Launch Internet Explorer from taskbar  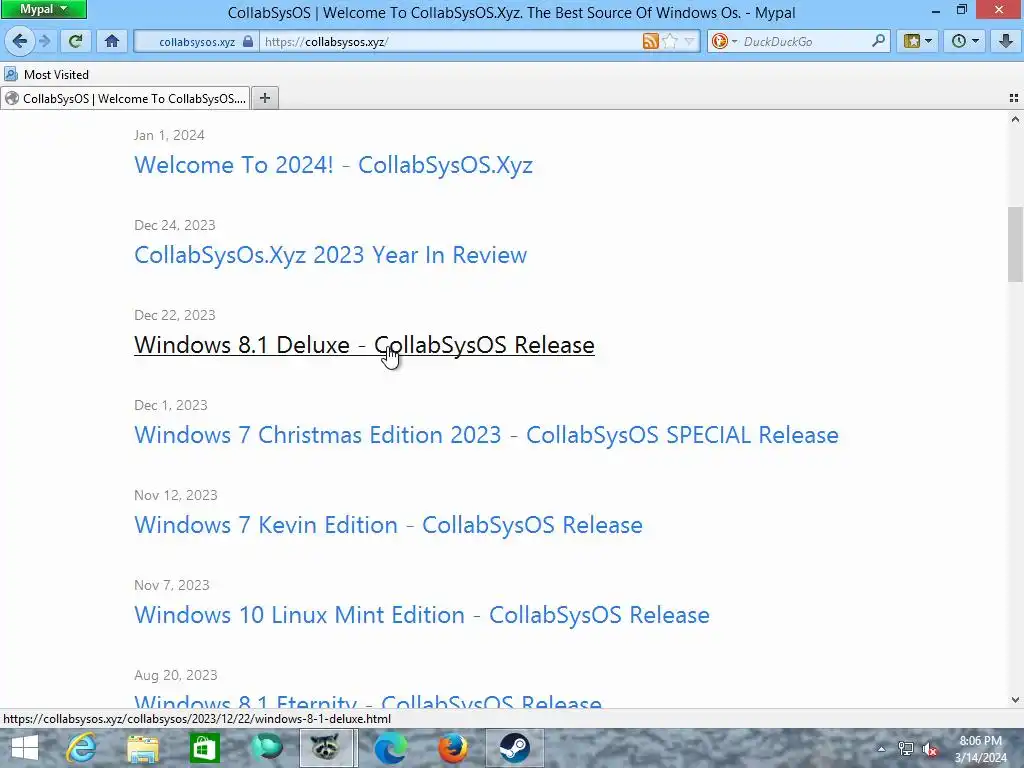point(81,748)
